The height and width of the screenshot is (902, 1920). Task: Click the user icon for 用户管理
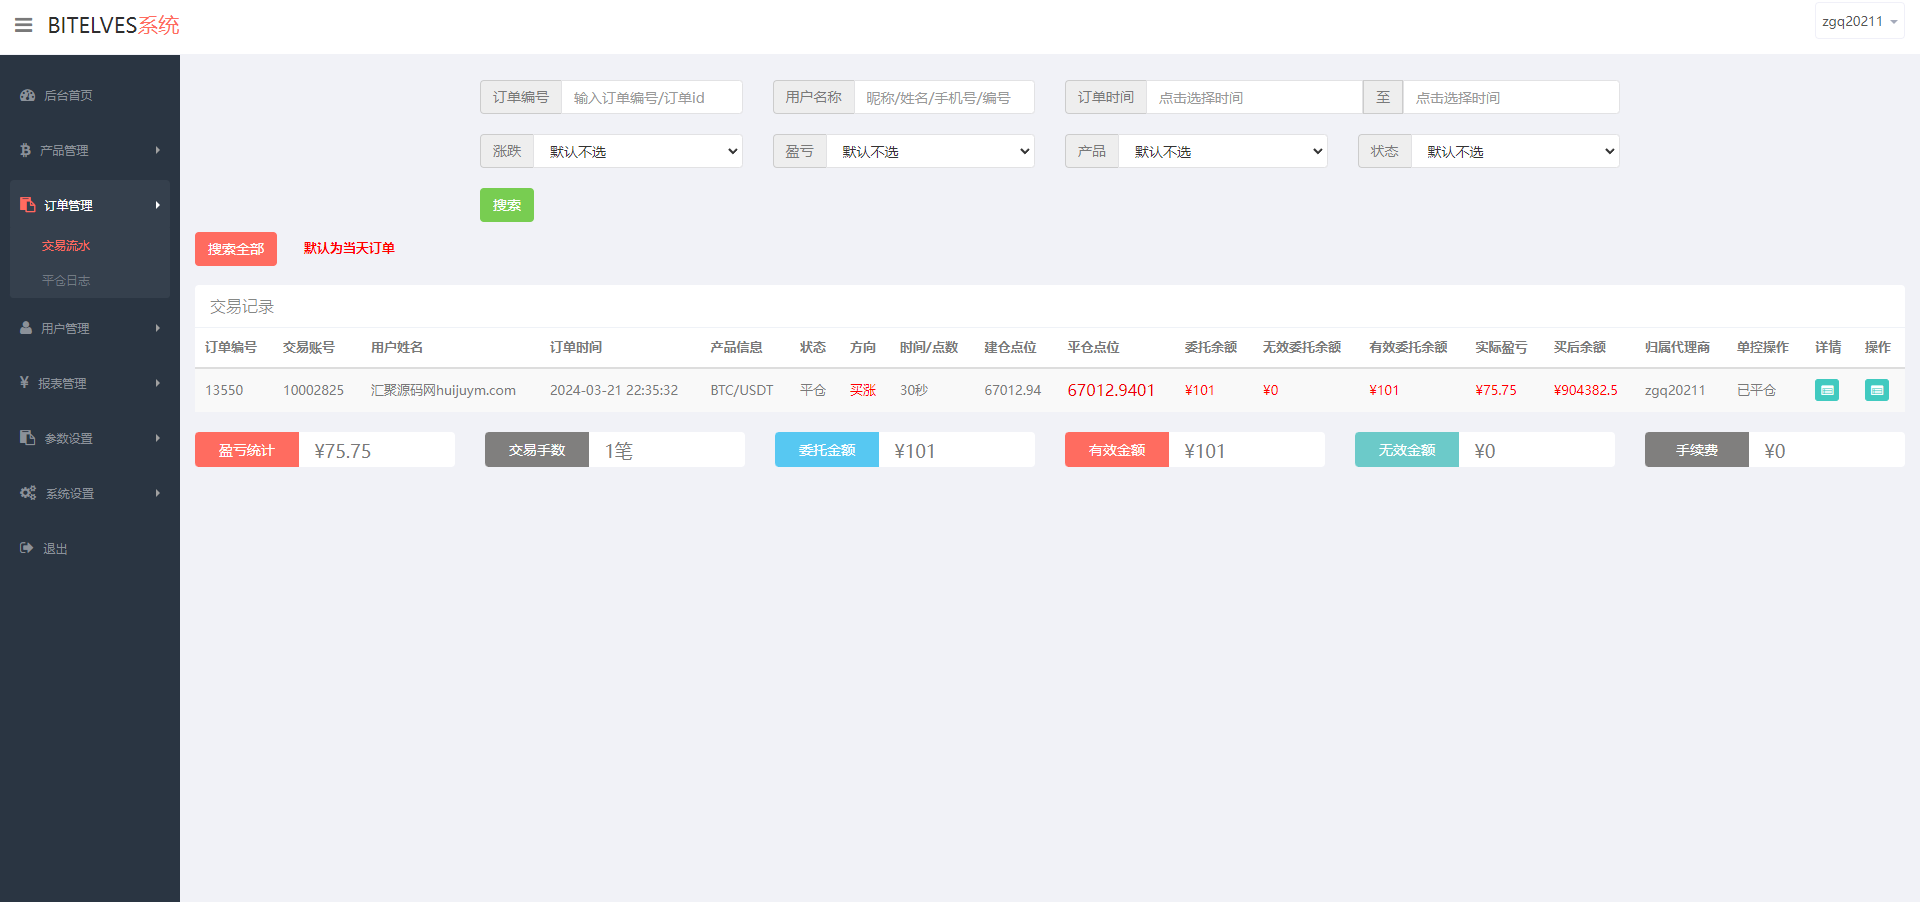click(26, 328)
